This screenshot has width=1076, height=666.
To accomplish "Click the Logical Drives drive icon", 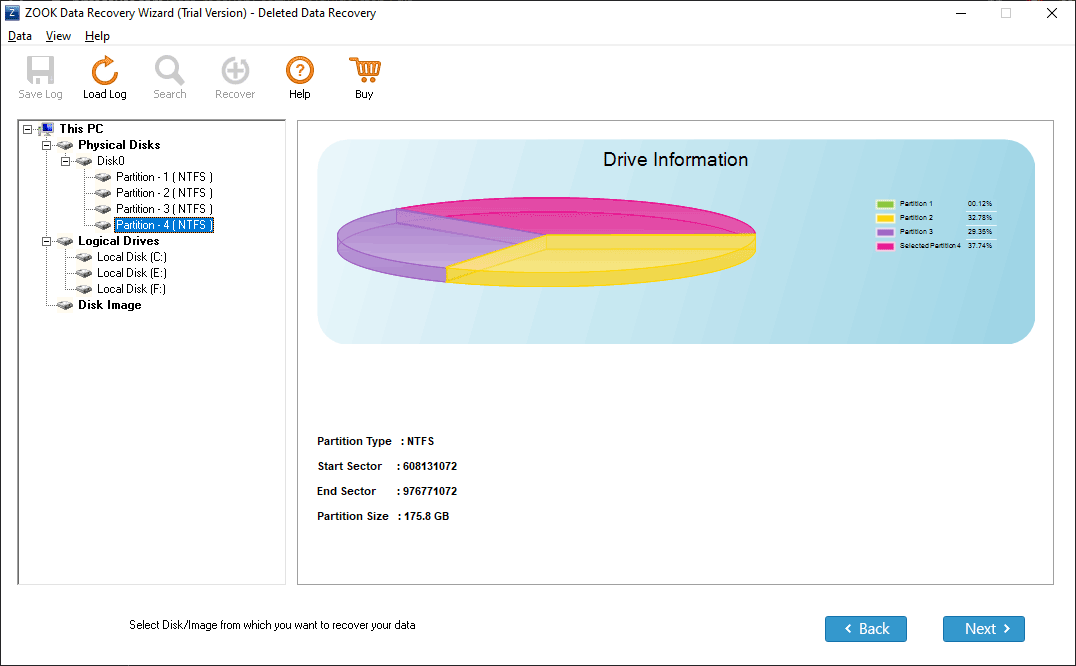I will (65, 241).
